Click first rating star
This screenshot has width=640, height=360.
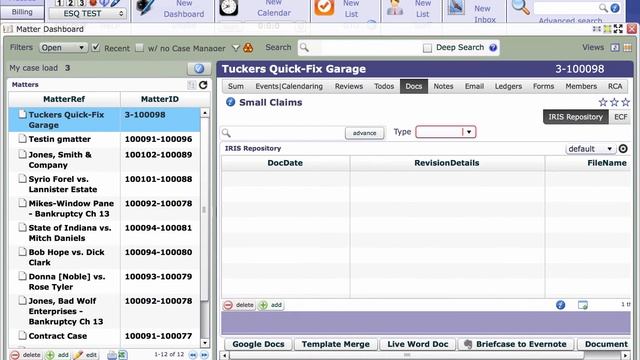coord(603,102)
